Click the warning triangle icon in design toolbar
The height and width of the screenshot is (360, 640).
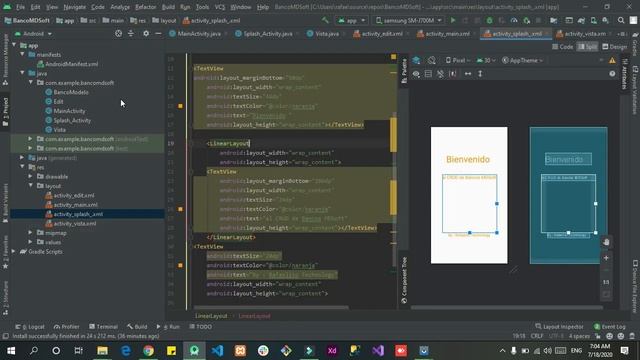point(612,60)
